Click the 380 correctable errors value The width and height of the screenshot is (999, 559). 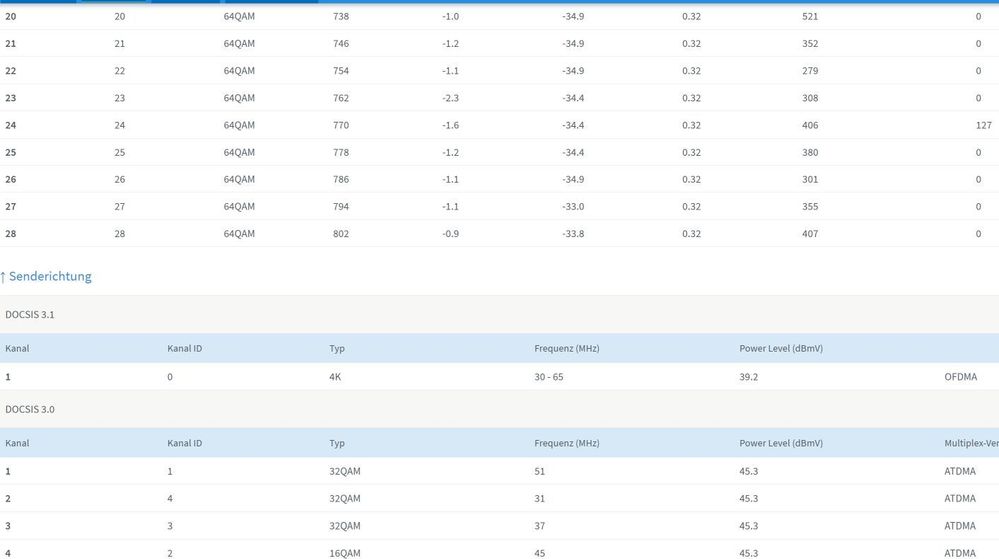pyautogui.click(x=810, y=152)
